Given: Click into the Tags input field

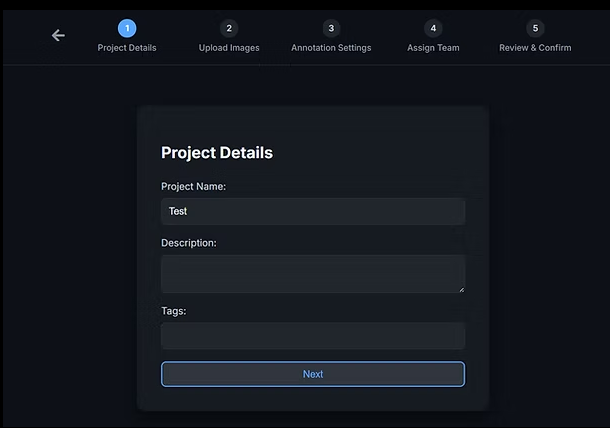Looking at the screenshot, I should tap(313, 336).
